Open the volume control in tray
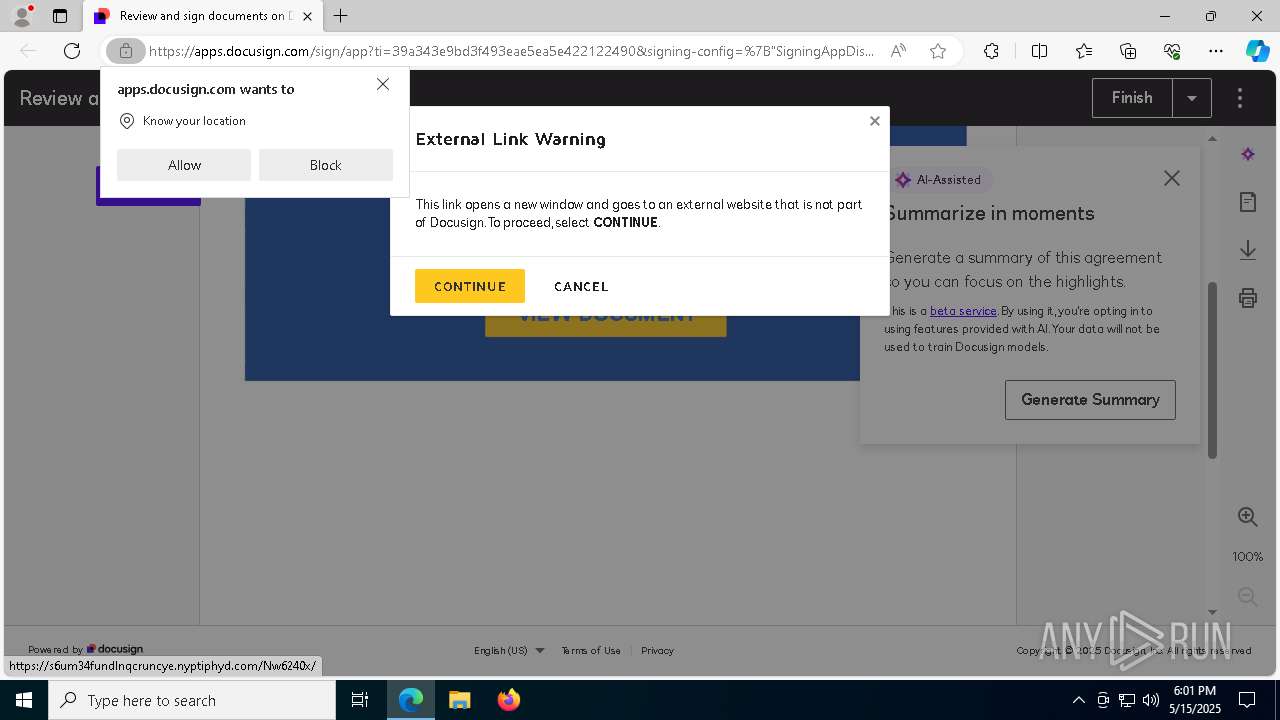This screenshot has width=1280, height=720. pos(1151,700)
